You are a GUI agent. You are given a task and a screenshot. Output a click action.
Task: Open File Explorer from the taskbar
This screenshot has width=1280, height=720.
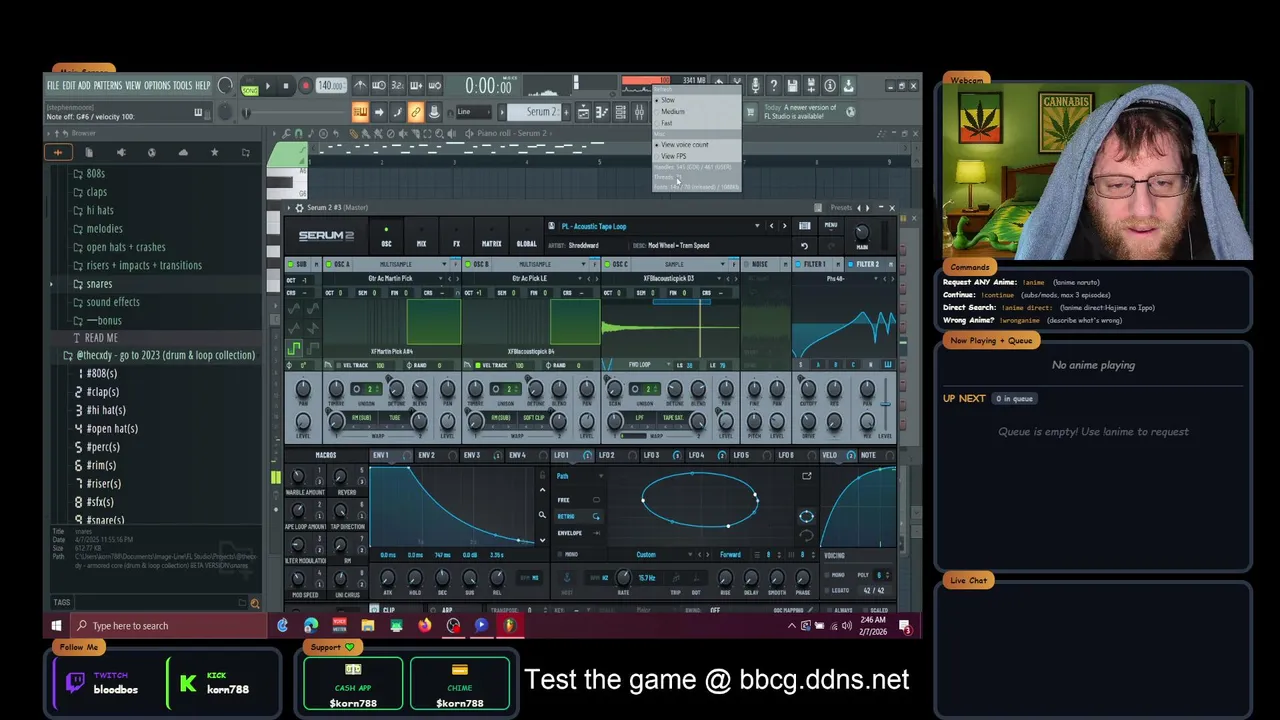368,626
